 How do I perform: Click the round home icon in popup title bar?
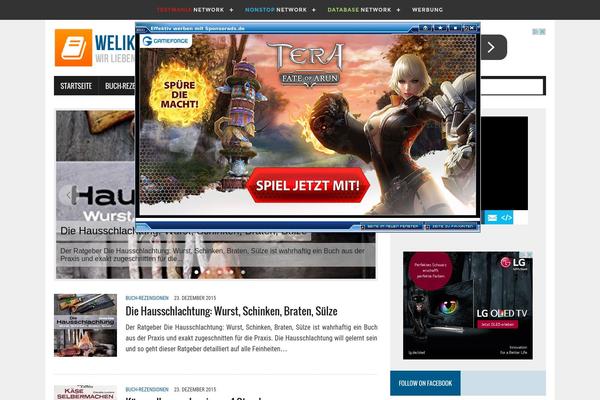425,28
